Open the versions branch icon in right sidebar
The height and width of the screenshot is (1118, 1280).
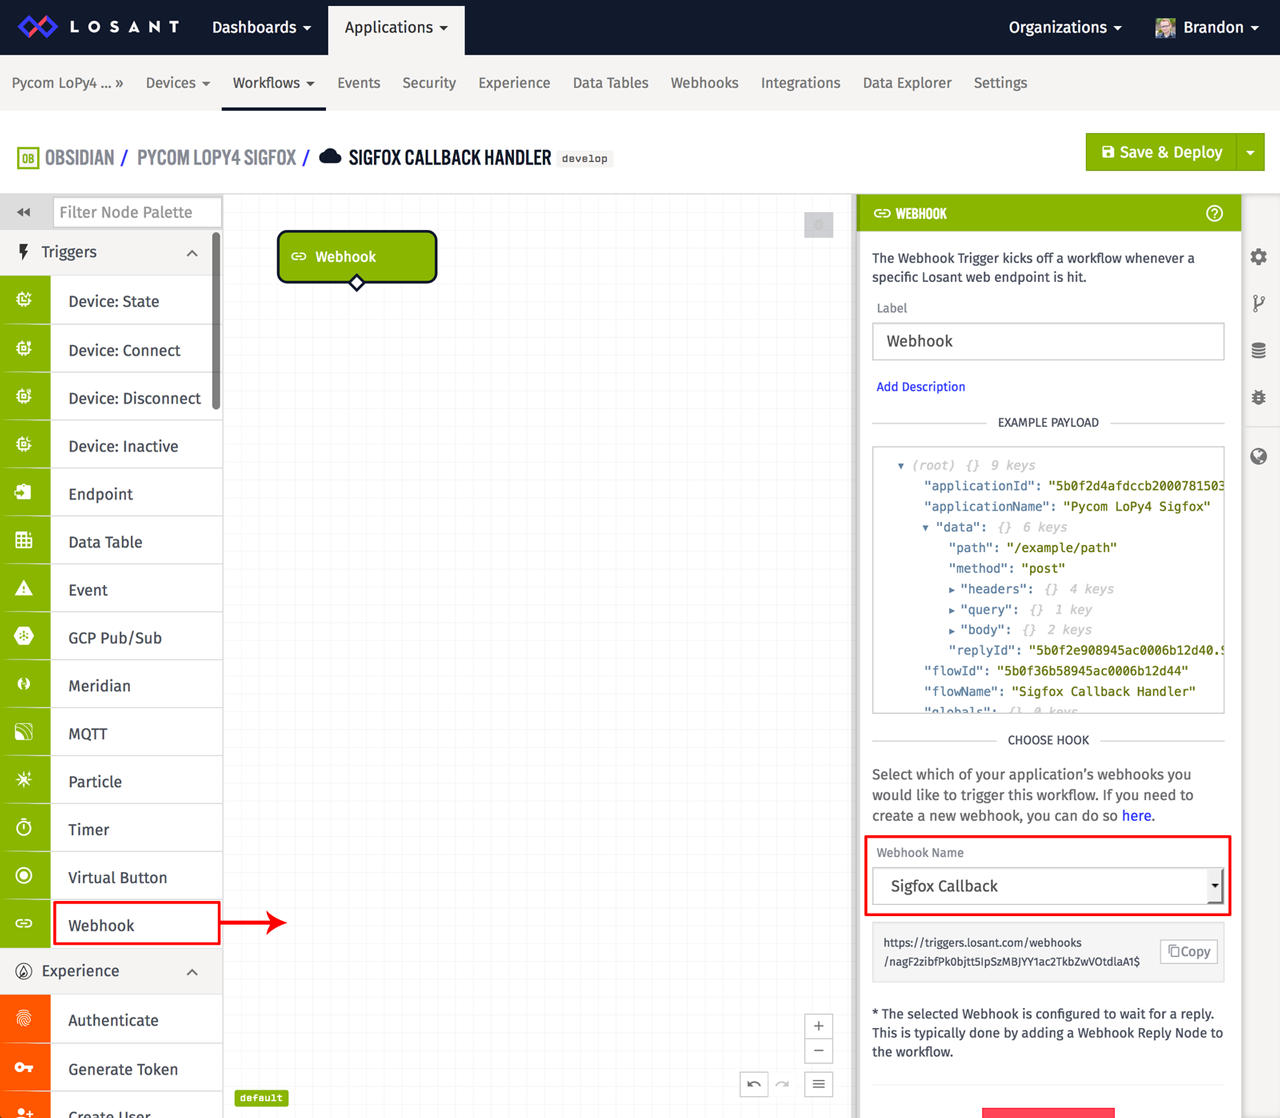coord(1259,304)
